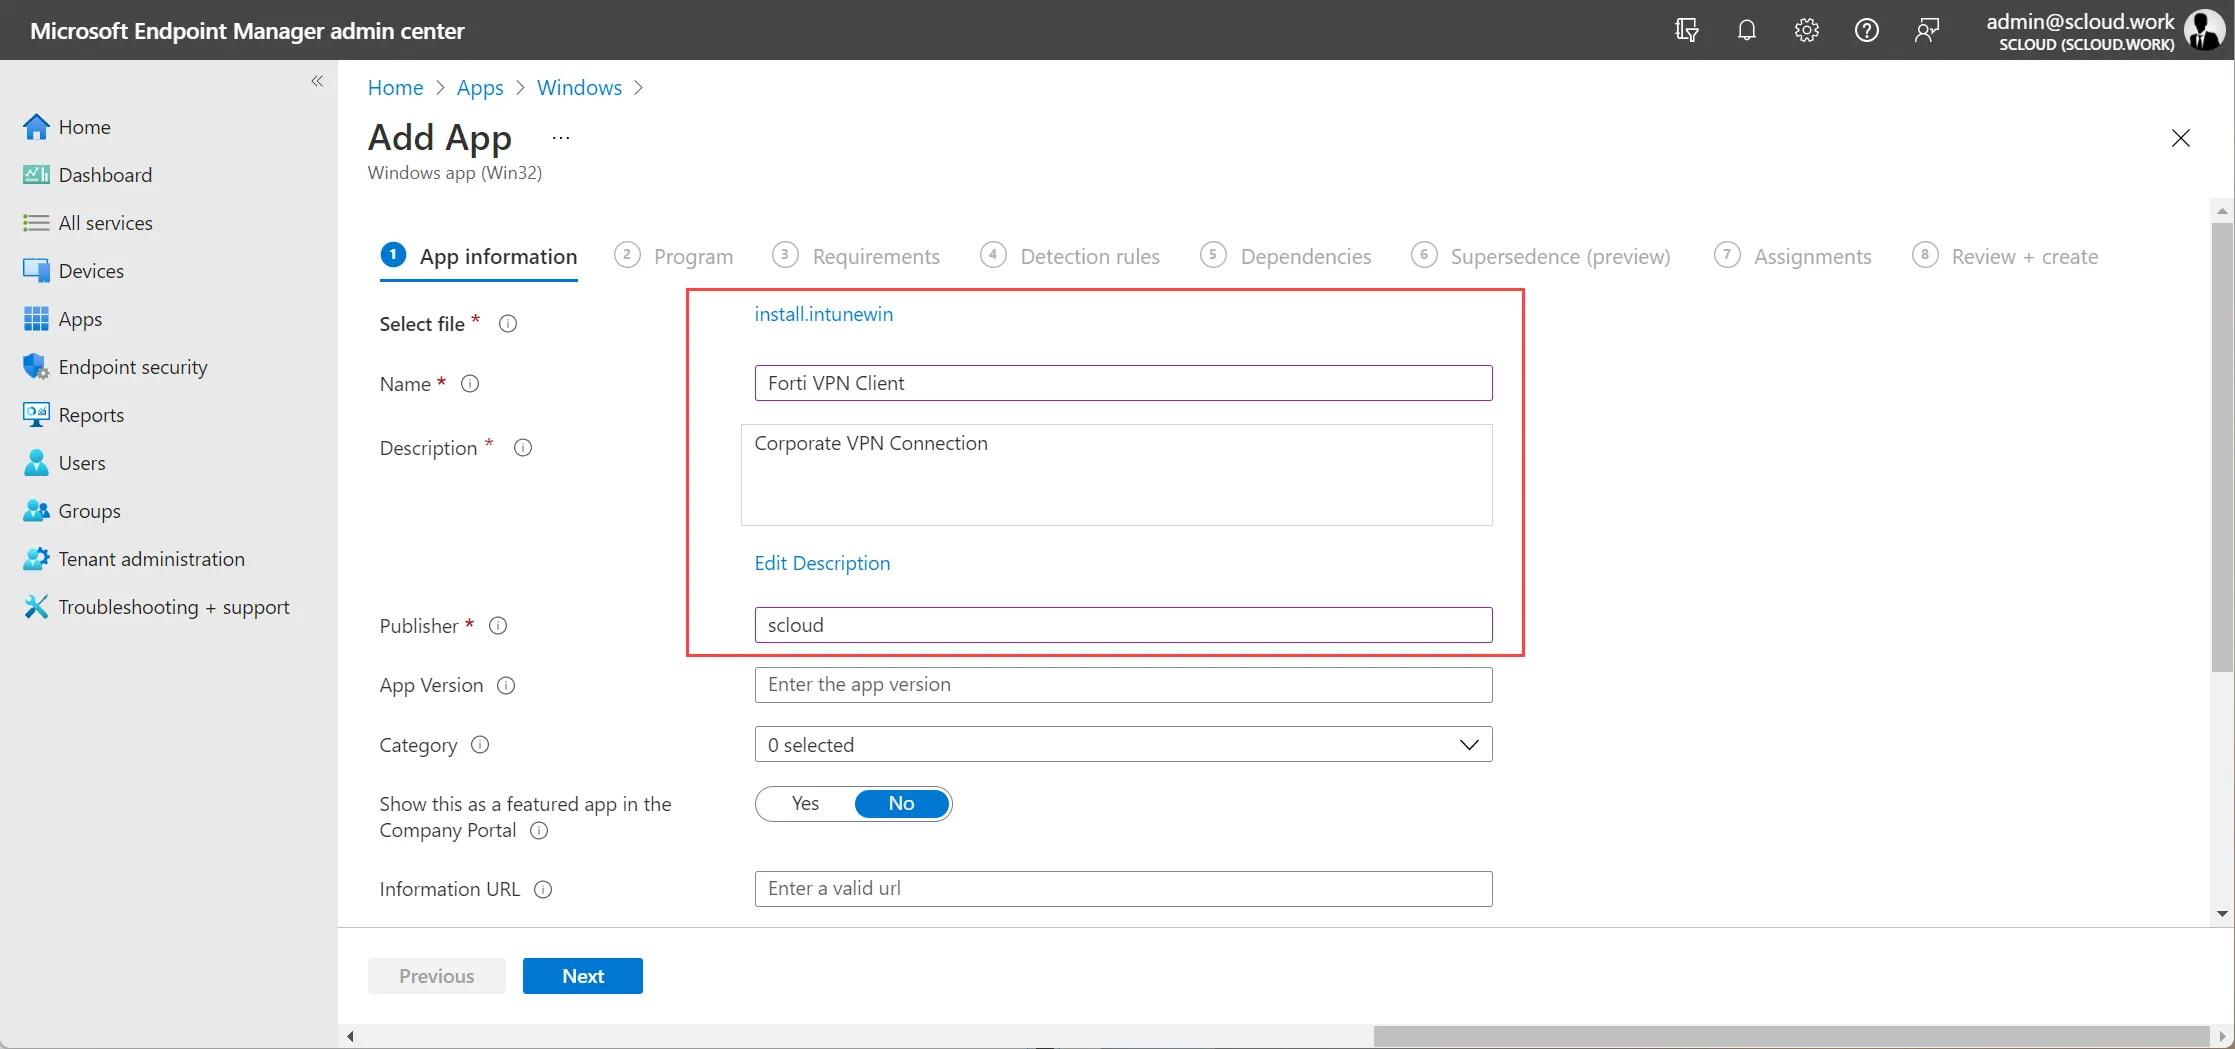Click the Windows breadcrumb link
The height and width of the screenshot is (1049, 2235).
[x=580, y=88]
